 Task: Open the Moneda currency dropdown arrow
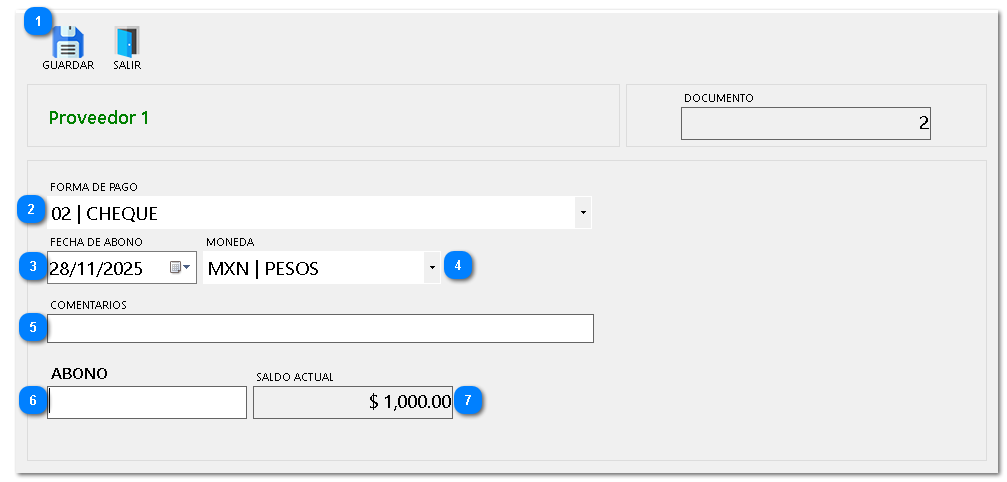432,268
